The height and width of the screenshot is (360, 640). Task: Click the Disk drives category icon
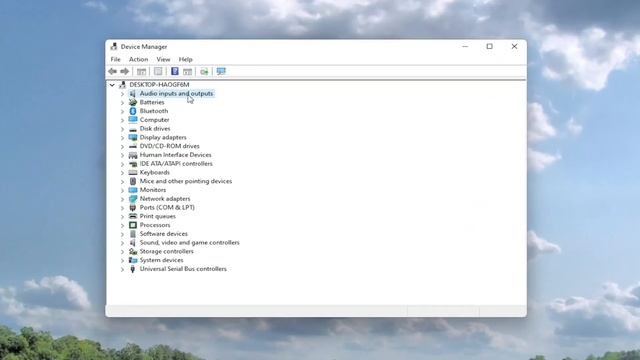click(133, 129)
